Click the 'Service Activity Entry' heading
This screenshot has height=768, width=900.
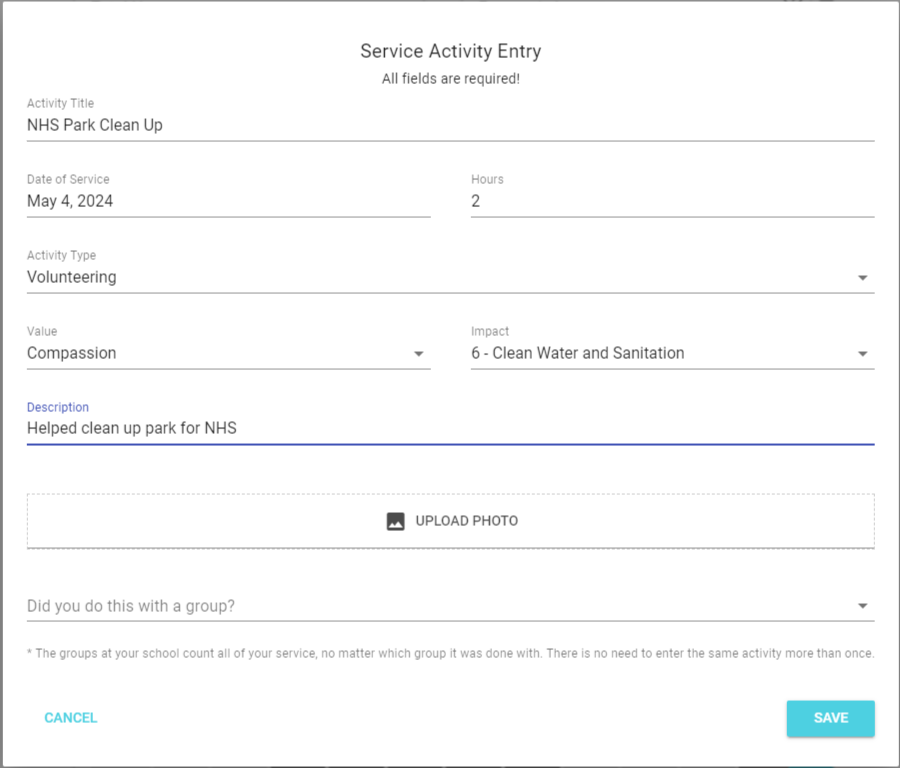point(450,51)
